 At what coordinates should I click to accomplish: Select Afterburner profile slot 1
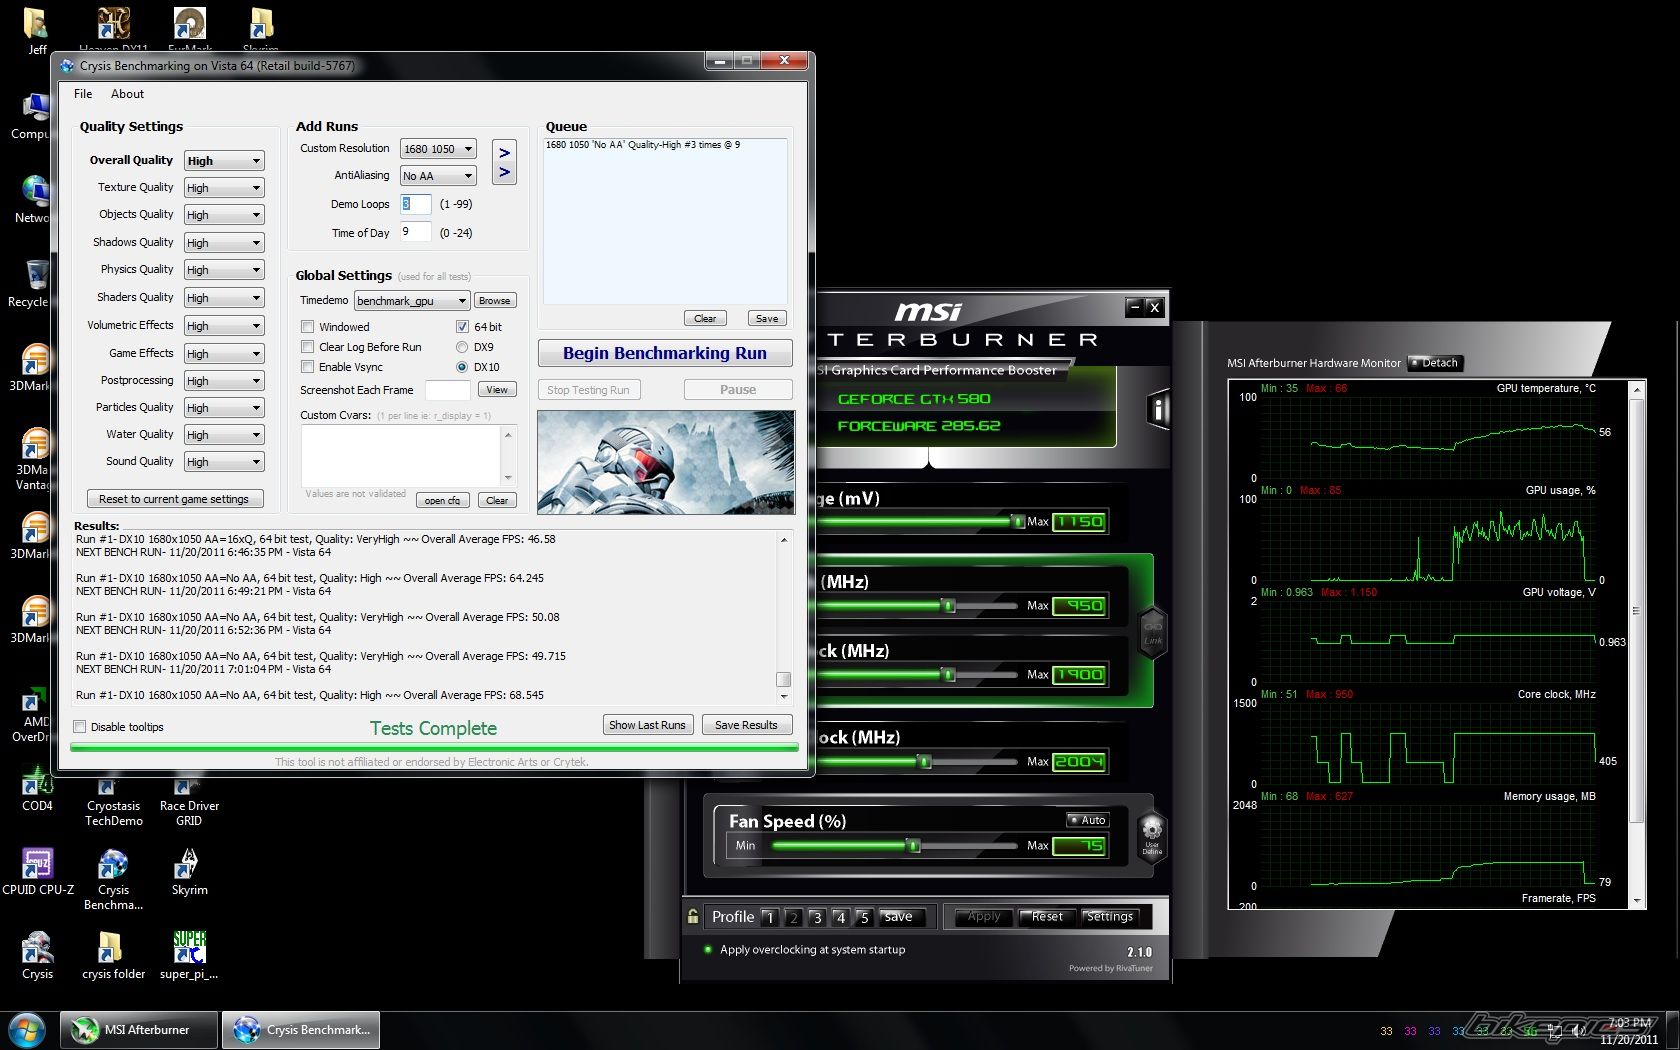click(x=769, y=917)
